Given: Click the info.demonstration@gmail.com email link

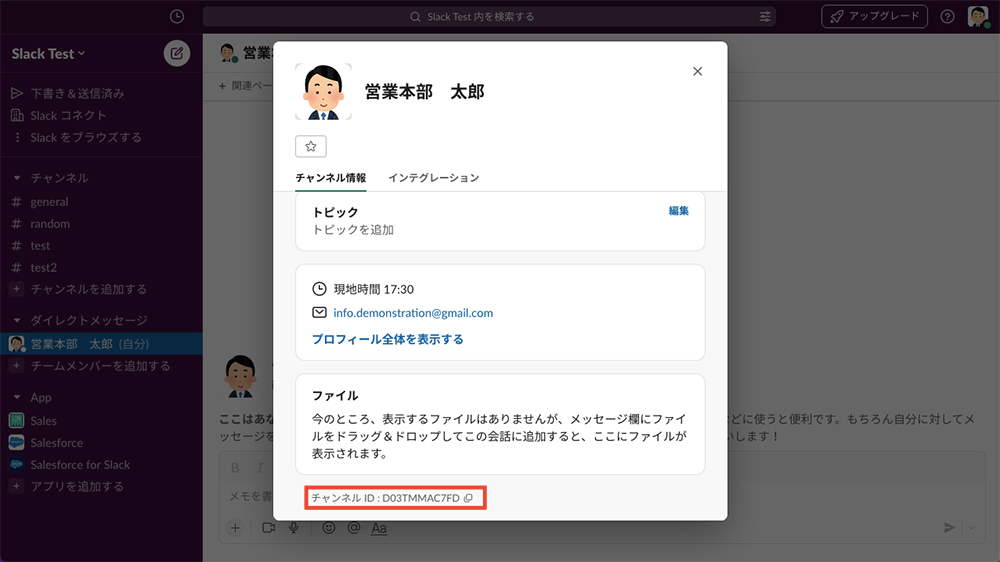Looking at the screenshot, I should [x=413, y=313].
